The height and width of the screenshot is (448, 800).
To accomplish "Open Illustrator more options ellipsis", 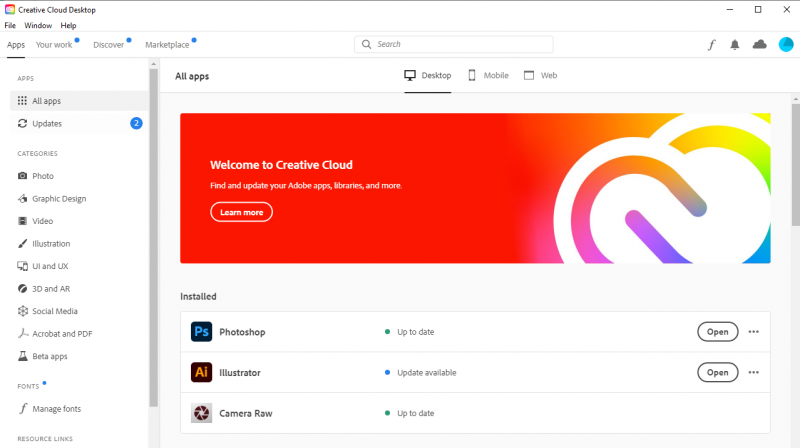I will [754, 372].
